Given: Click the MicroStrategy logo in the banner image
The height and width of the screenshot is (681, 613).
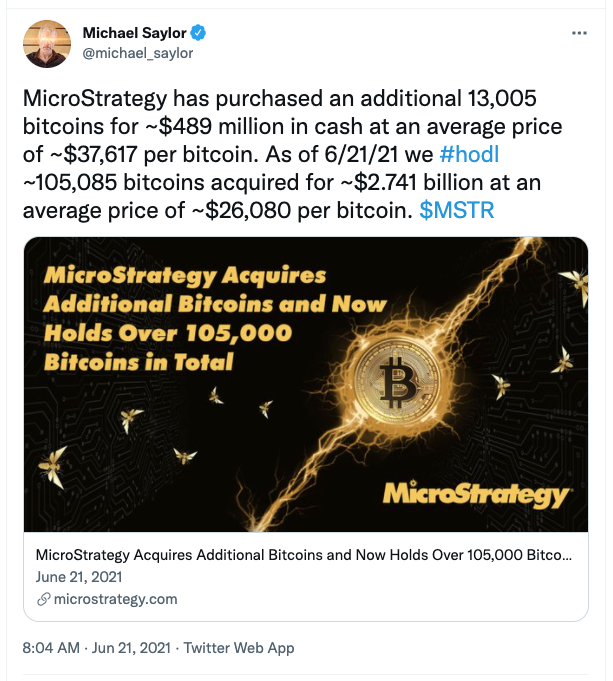Looking at the screenshot, I should (x=476, y=493).
